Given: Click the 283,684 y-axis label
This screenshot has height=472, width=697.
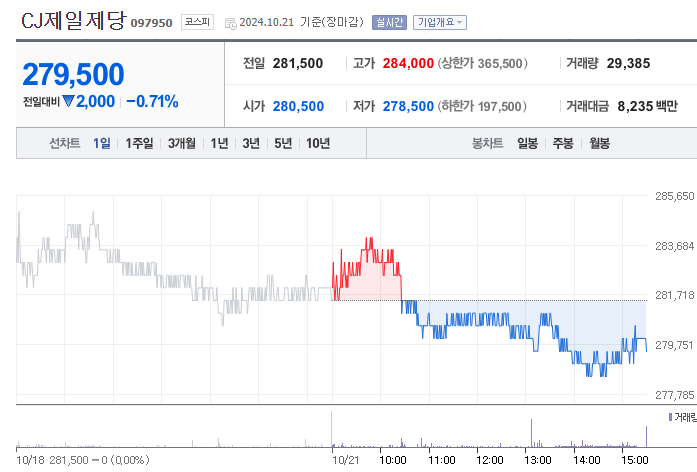Looking at the screenshot, I should [x=674, y=246].
